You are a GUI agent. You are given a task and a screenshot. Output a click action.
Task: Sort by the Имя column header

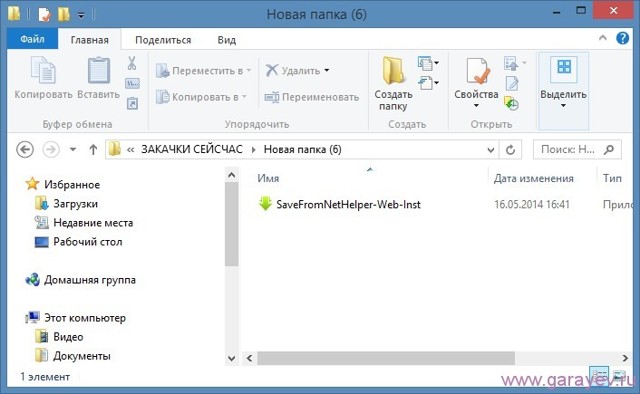(268, 178)
